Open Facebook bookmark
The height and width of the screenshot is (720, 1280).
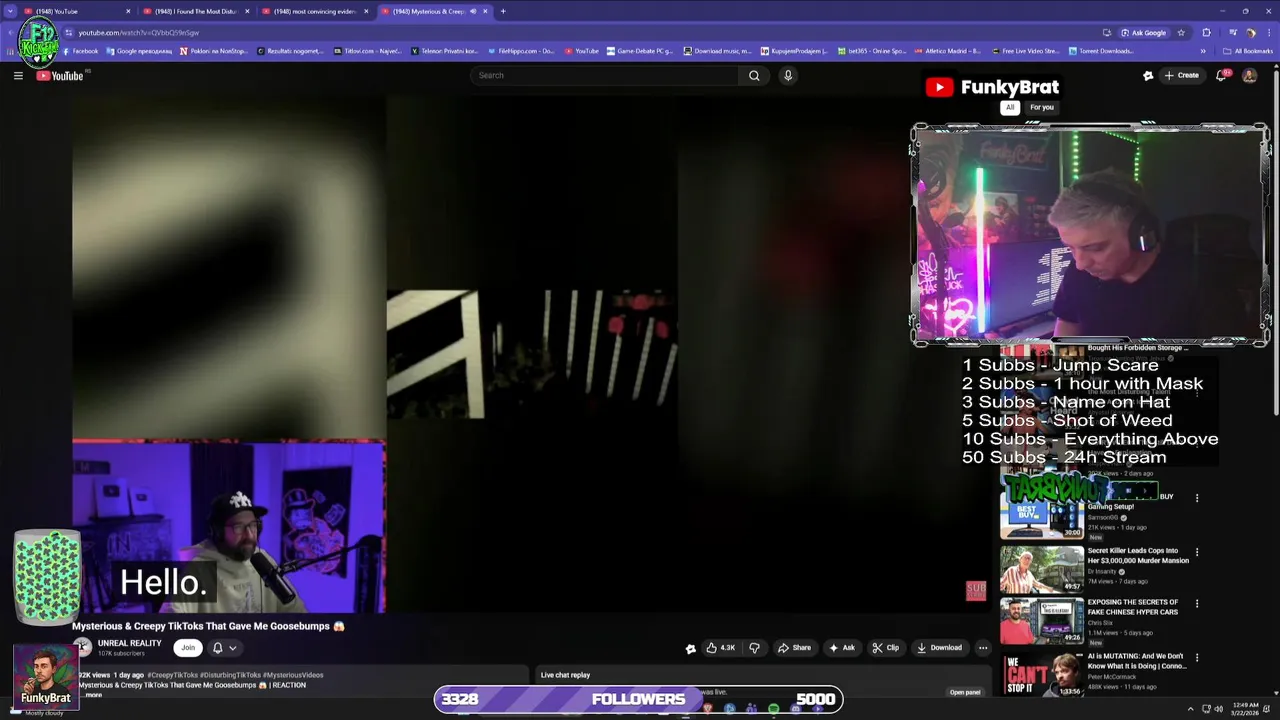click(80, 51)
